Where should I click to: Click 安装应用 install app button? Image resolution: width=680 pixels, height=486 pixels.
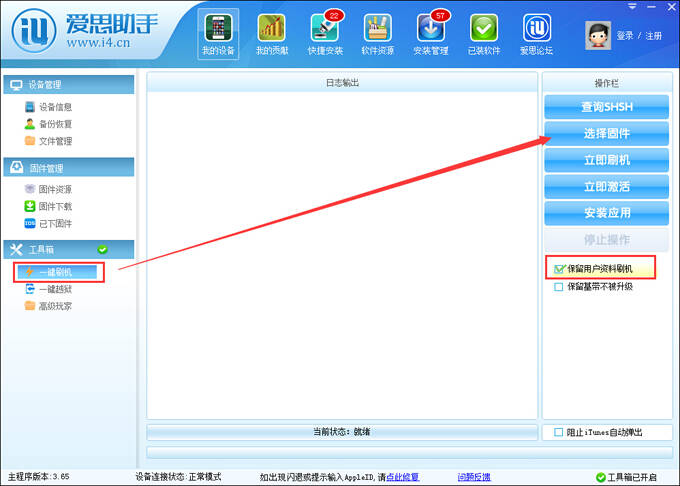tap(606, 213)
